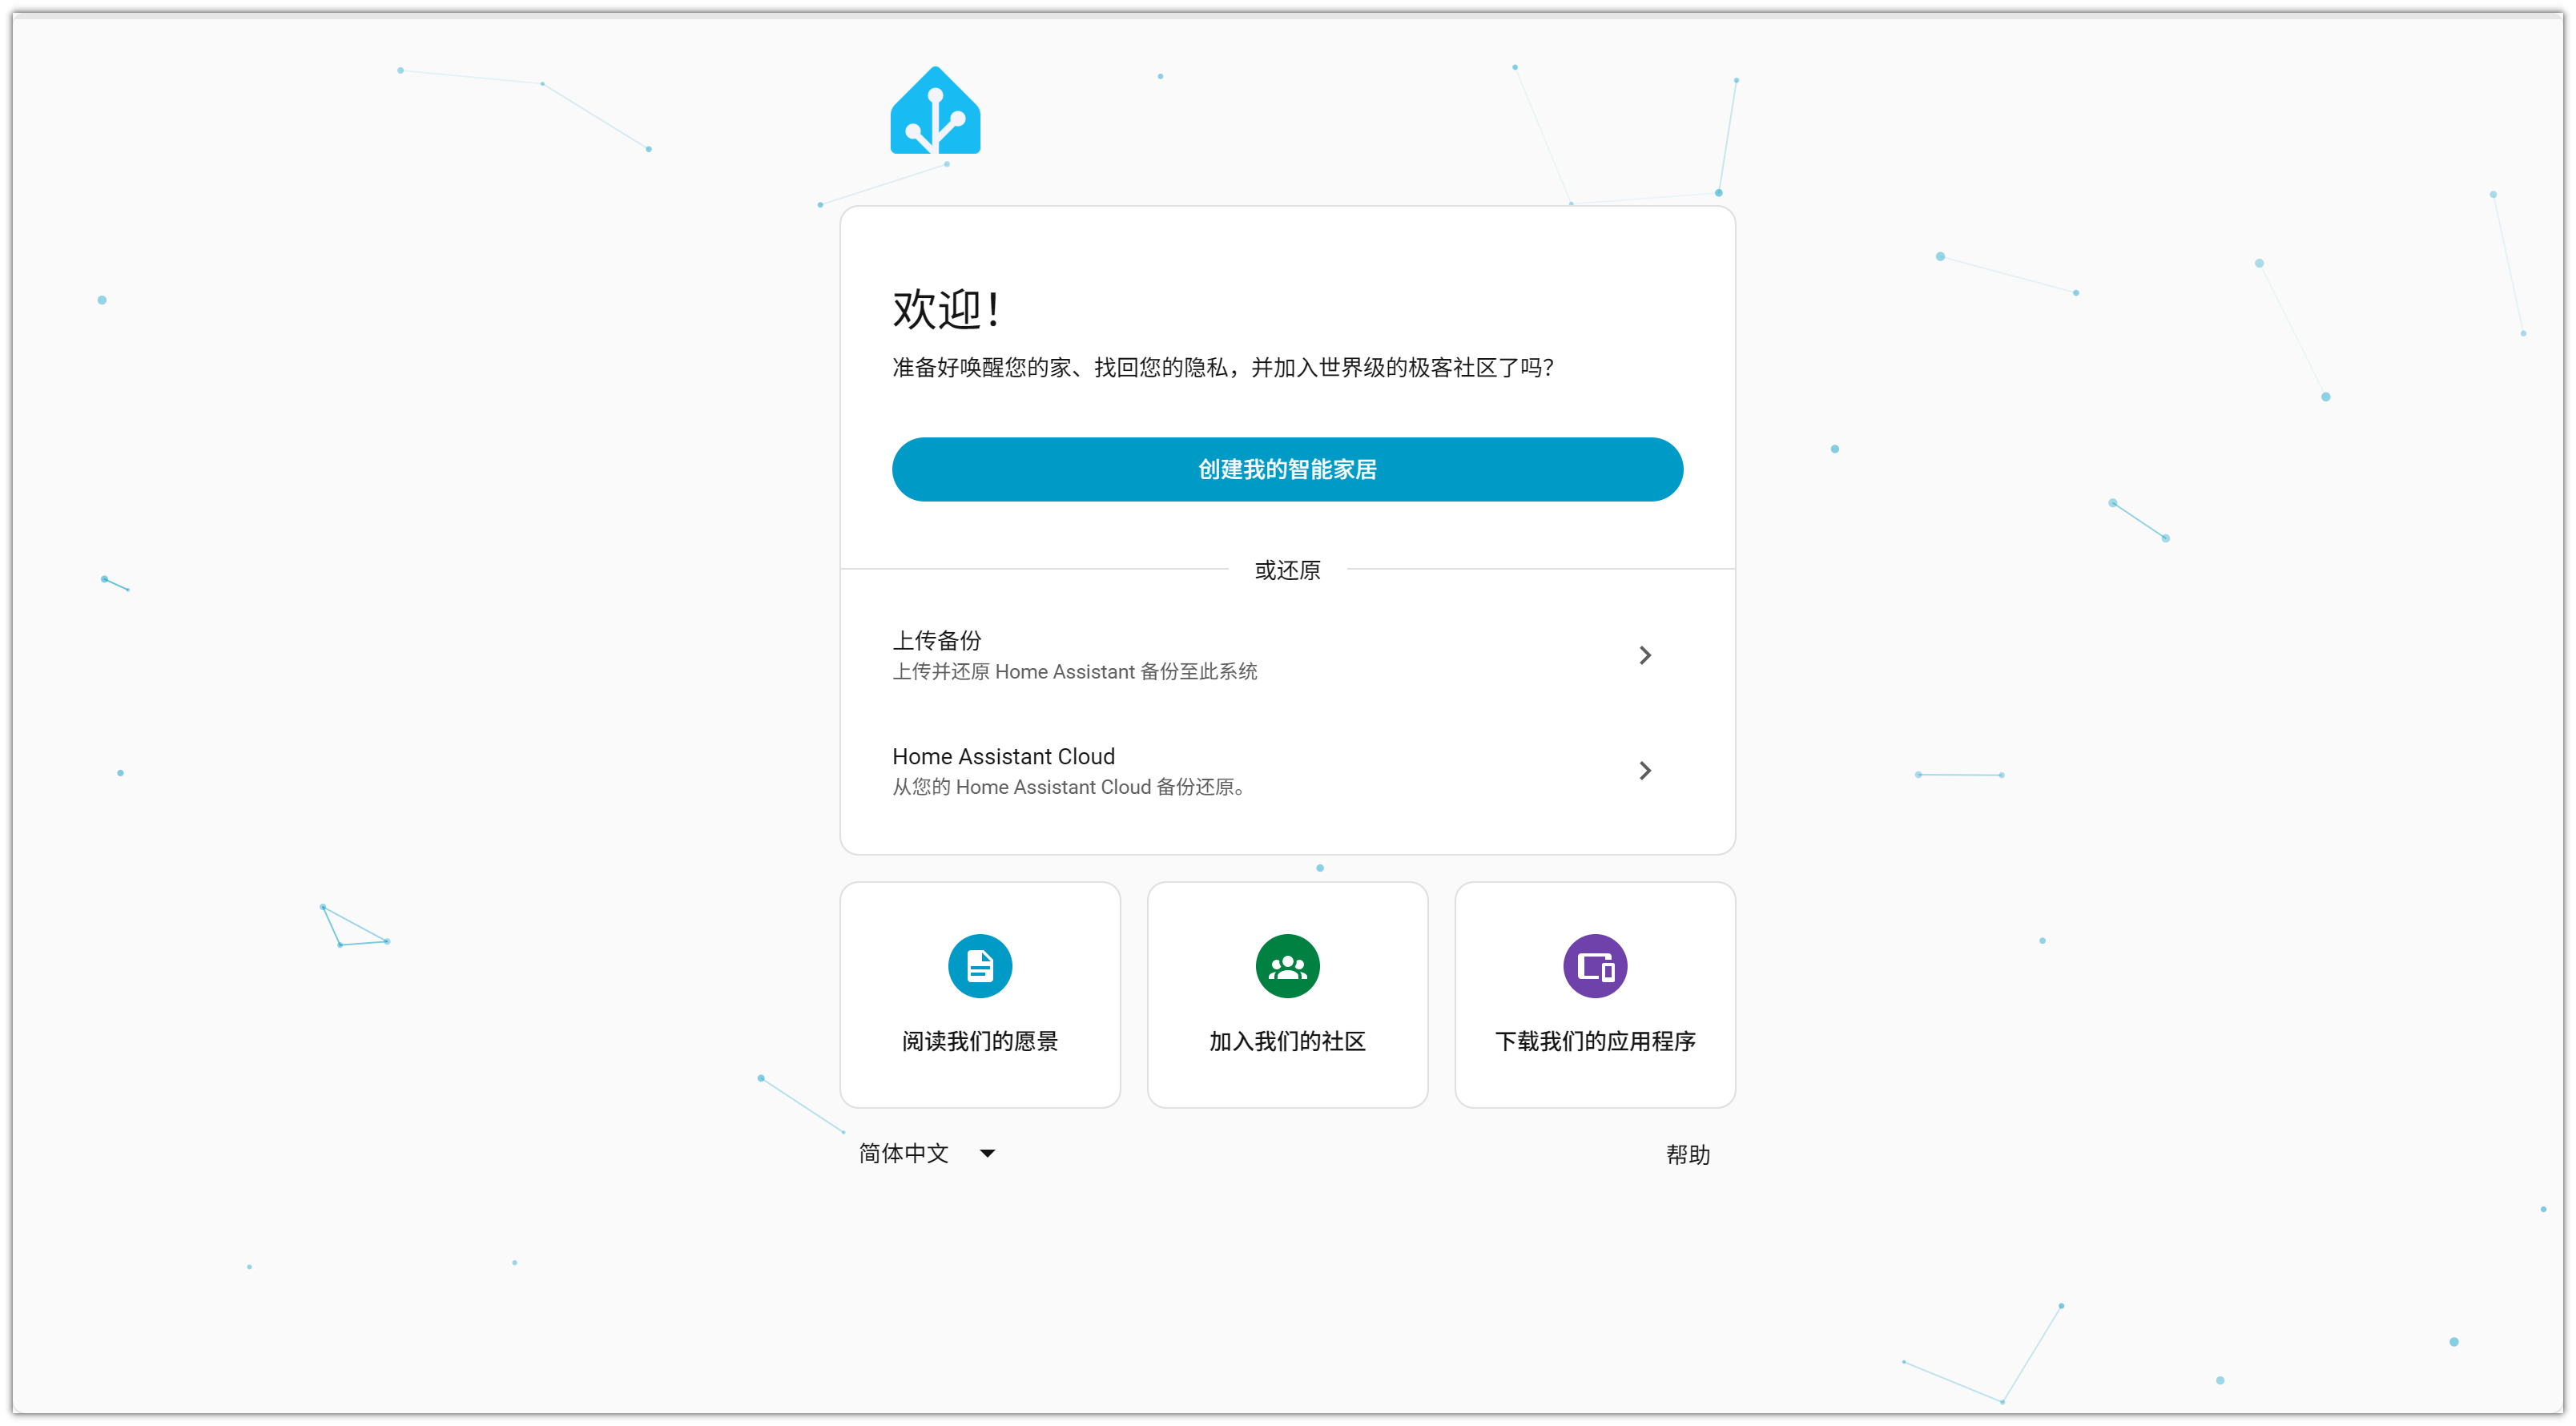
Task: Click the blue document icon for 阅读我们的愿景
Action: [980, 966]
